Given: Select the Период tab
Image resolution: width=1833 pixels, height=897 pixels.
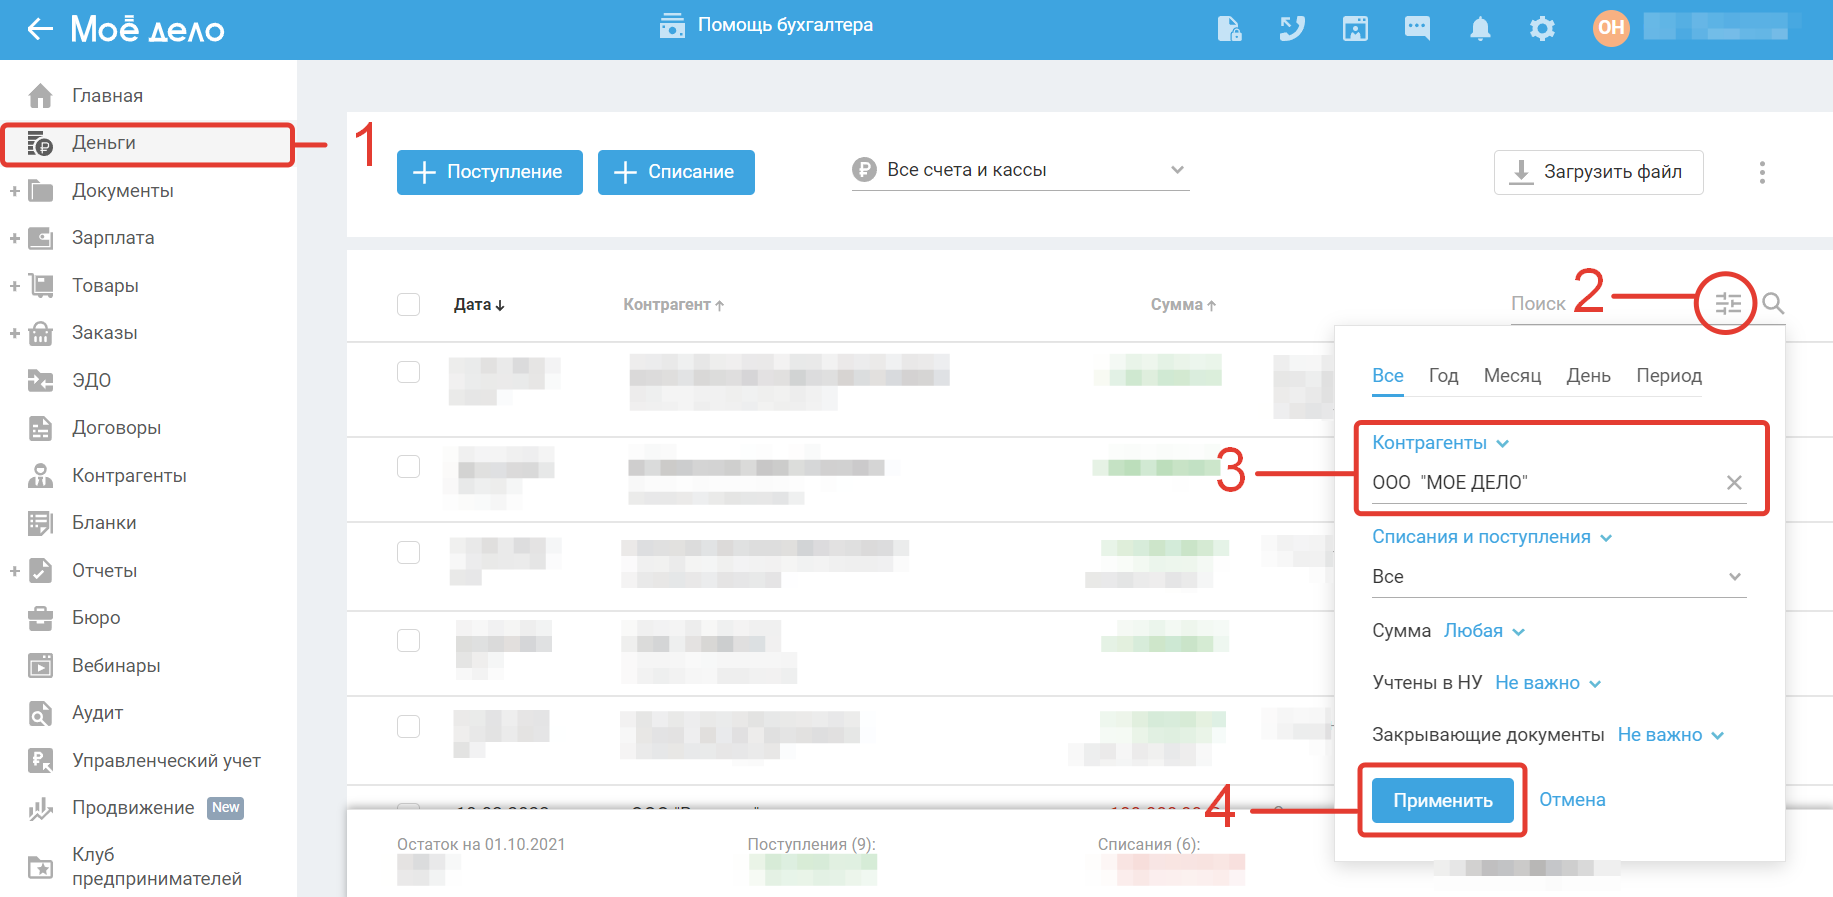Looking at the screenshot, I should pos(1669,376).
